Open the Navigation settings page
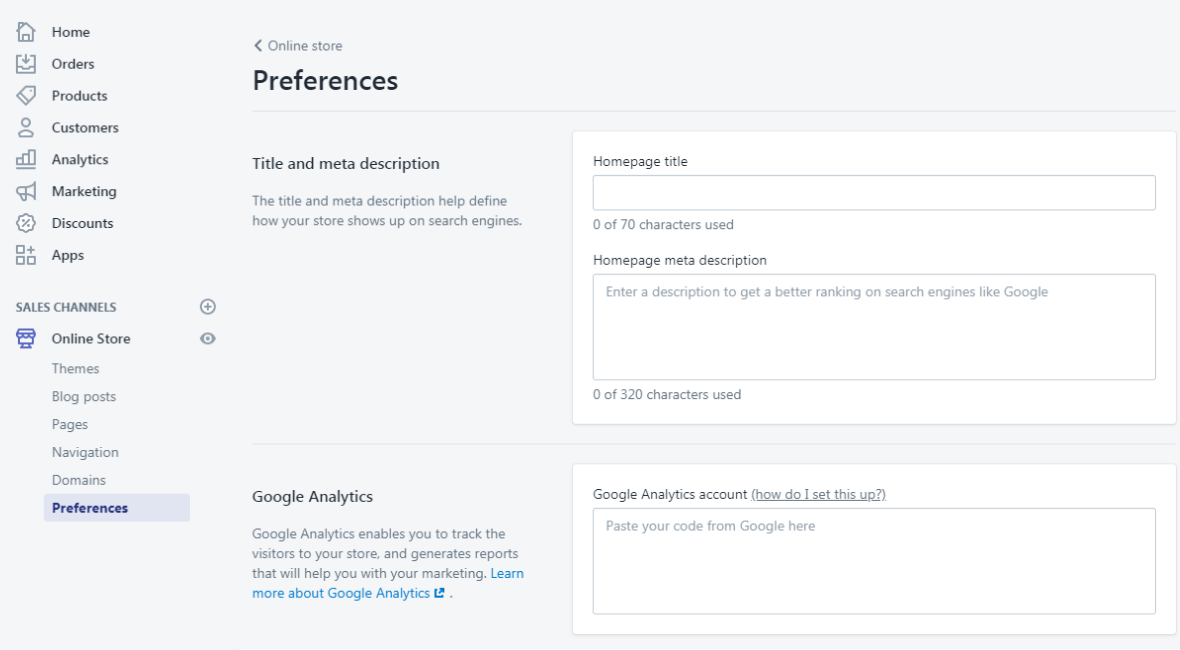1180x650 pixels. pos(85,453)
